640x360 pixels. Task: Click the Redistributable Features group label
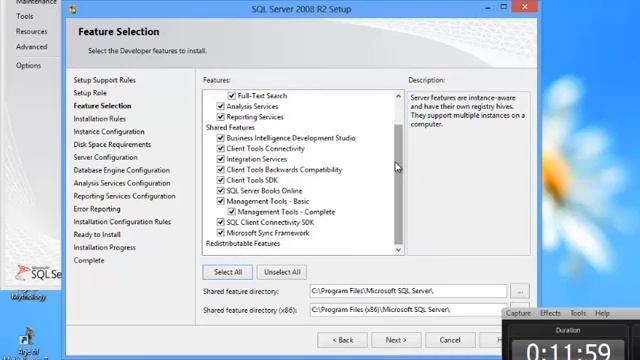243,243
